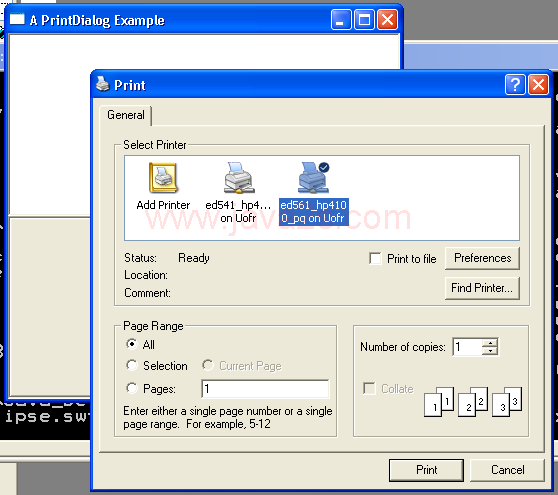
Task: Click the Print dialog help question-mark button
Action: 515,85
